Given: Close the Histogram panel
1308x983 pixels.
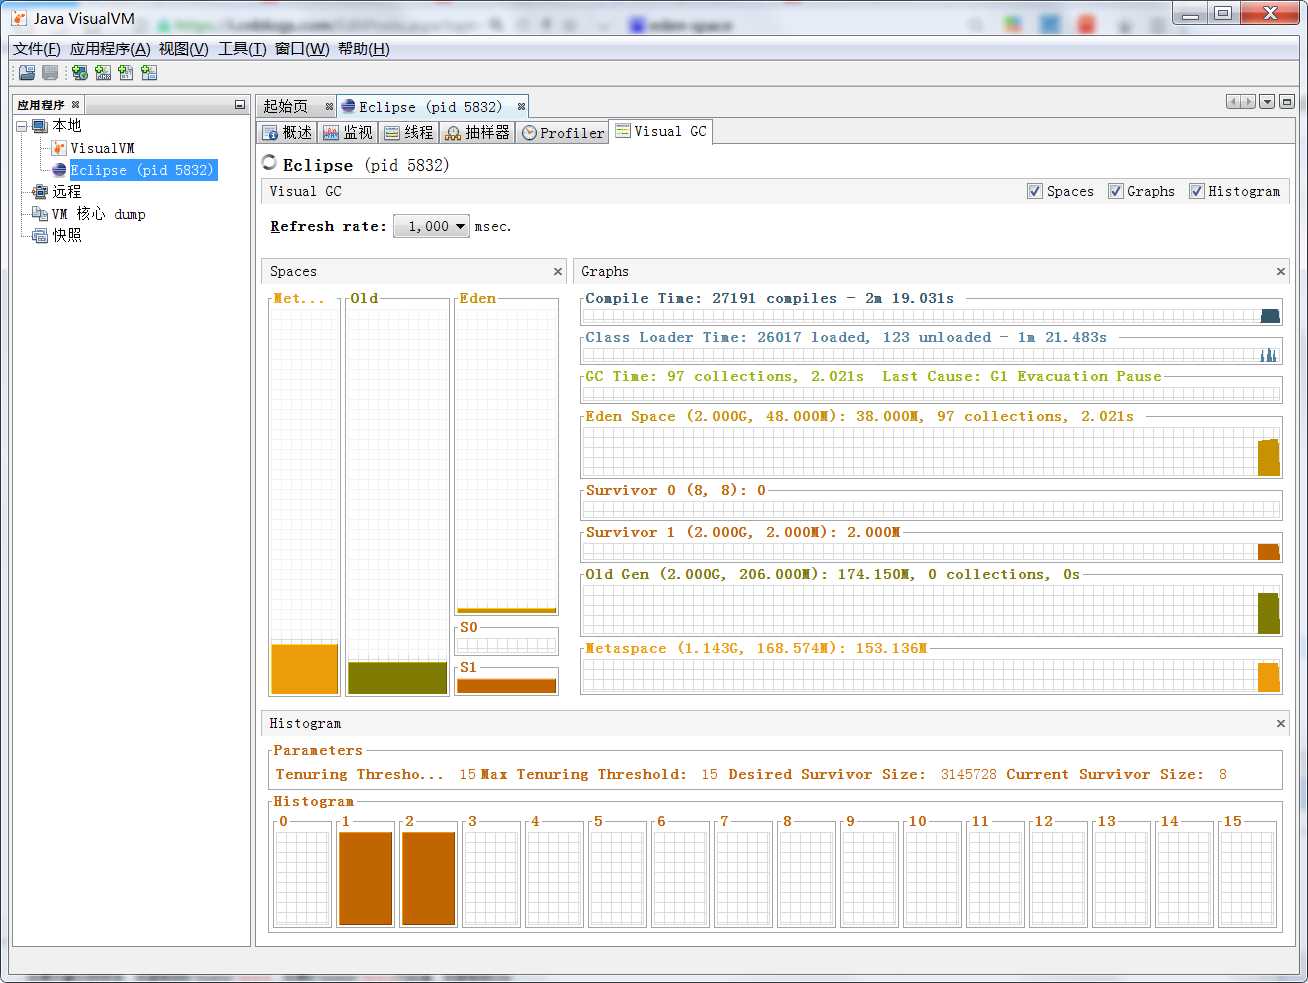Looking at the screenshot, I should click(x=1280, y=723).
